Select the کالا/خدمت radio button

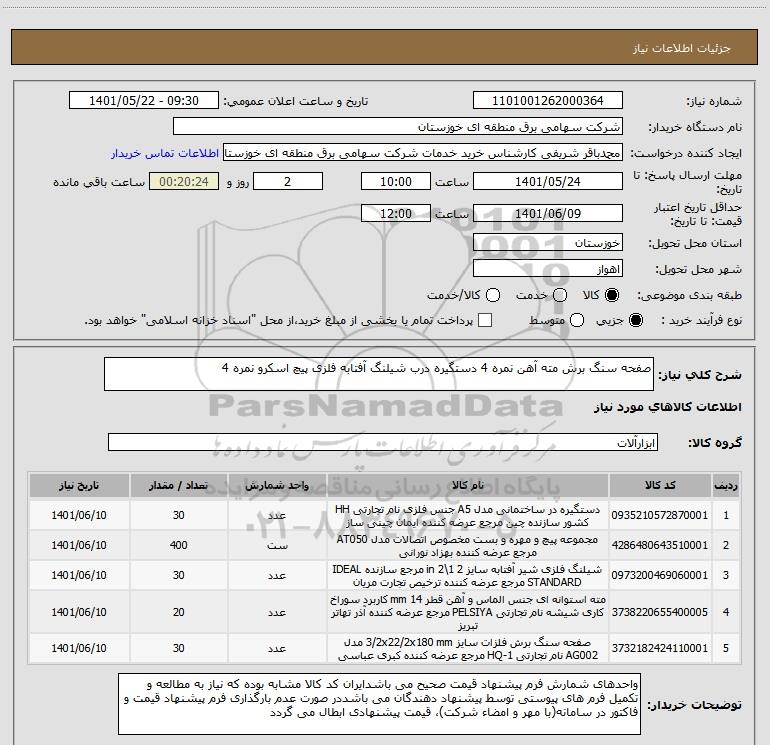(493, 295)
